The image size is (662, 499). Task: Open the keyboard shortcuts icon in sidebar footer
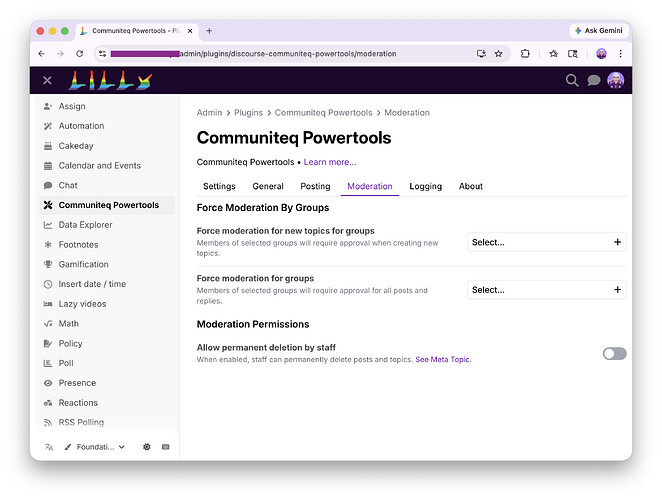pyautogui.click(x=166, y=447)
